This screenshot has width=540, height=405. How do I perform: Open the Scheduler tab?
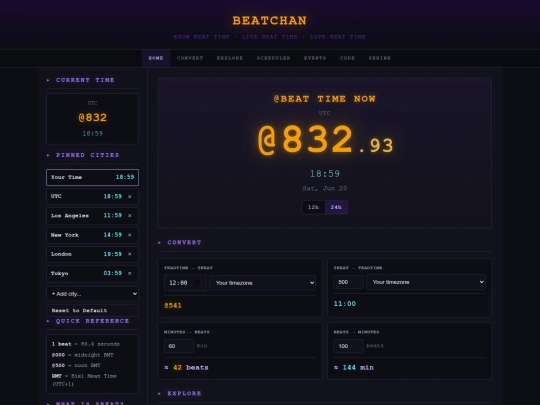(273, 58)
